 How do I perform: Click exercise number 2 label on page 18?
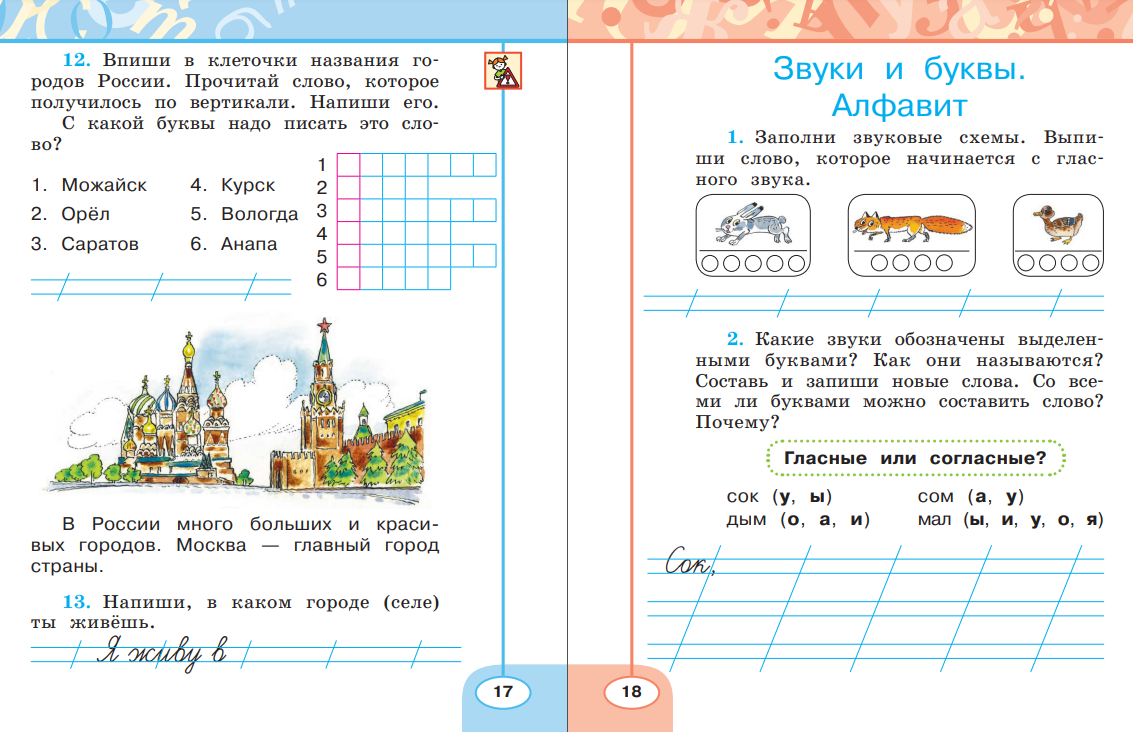point(735,339)
